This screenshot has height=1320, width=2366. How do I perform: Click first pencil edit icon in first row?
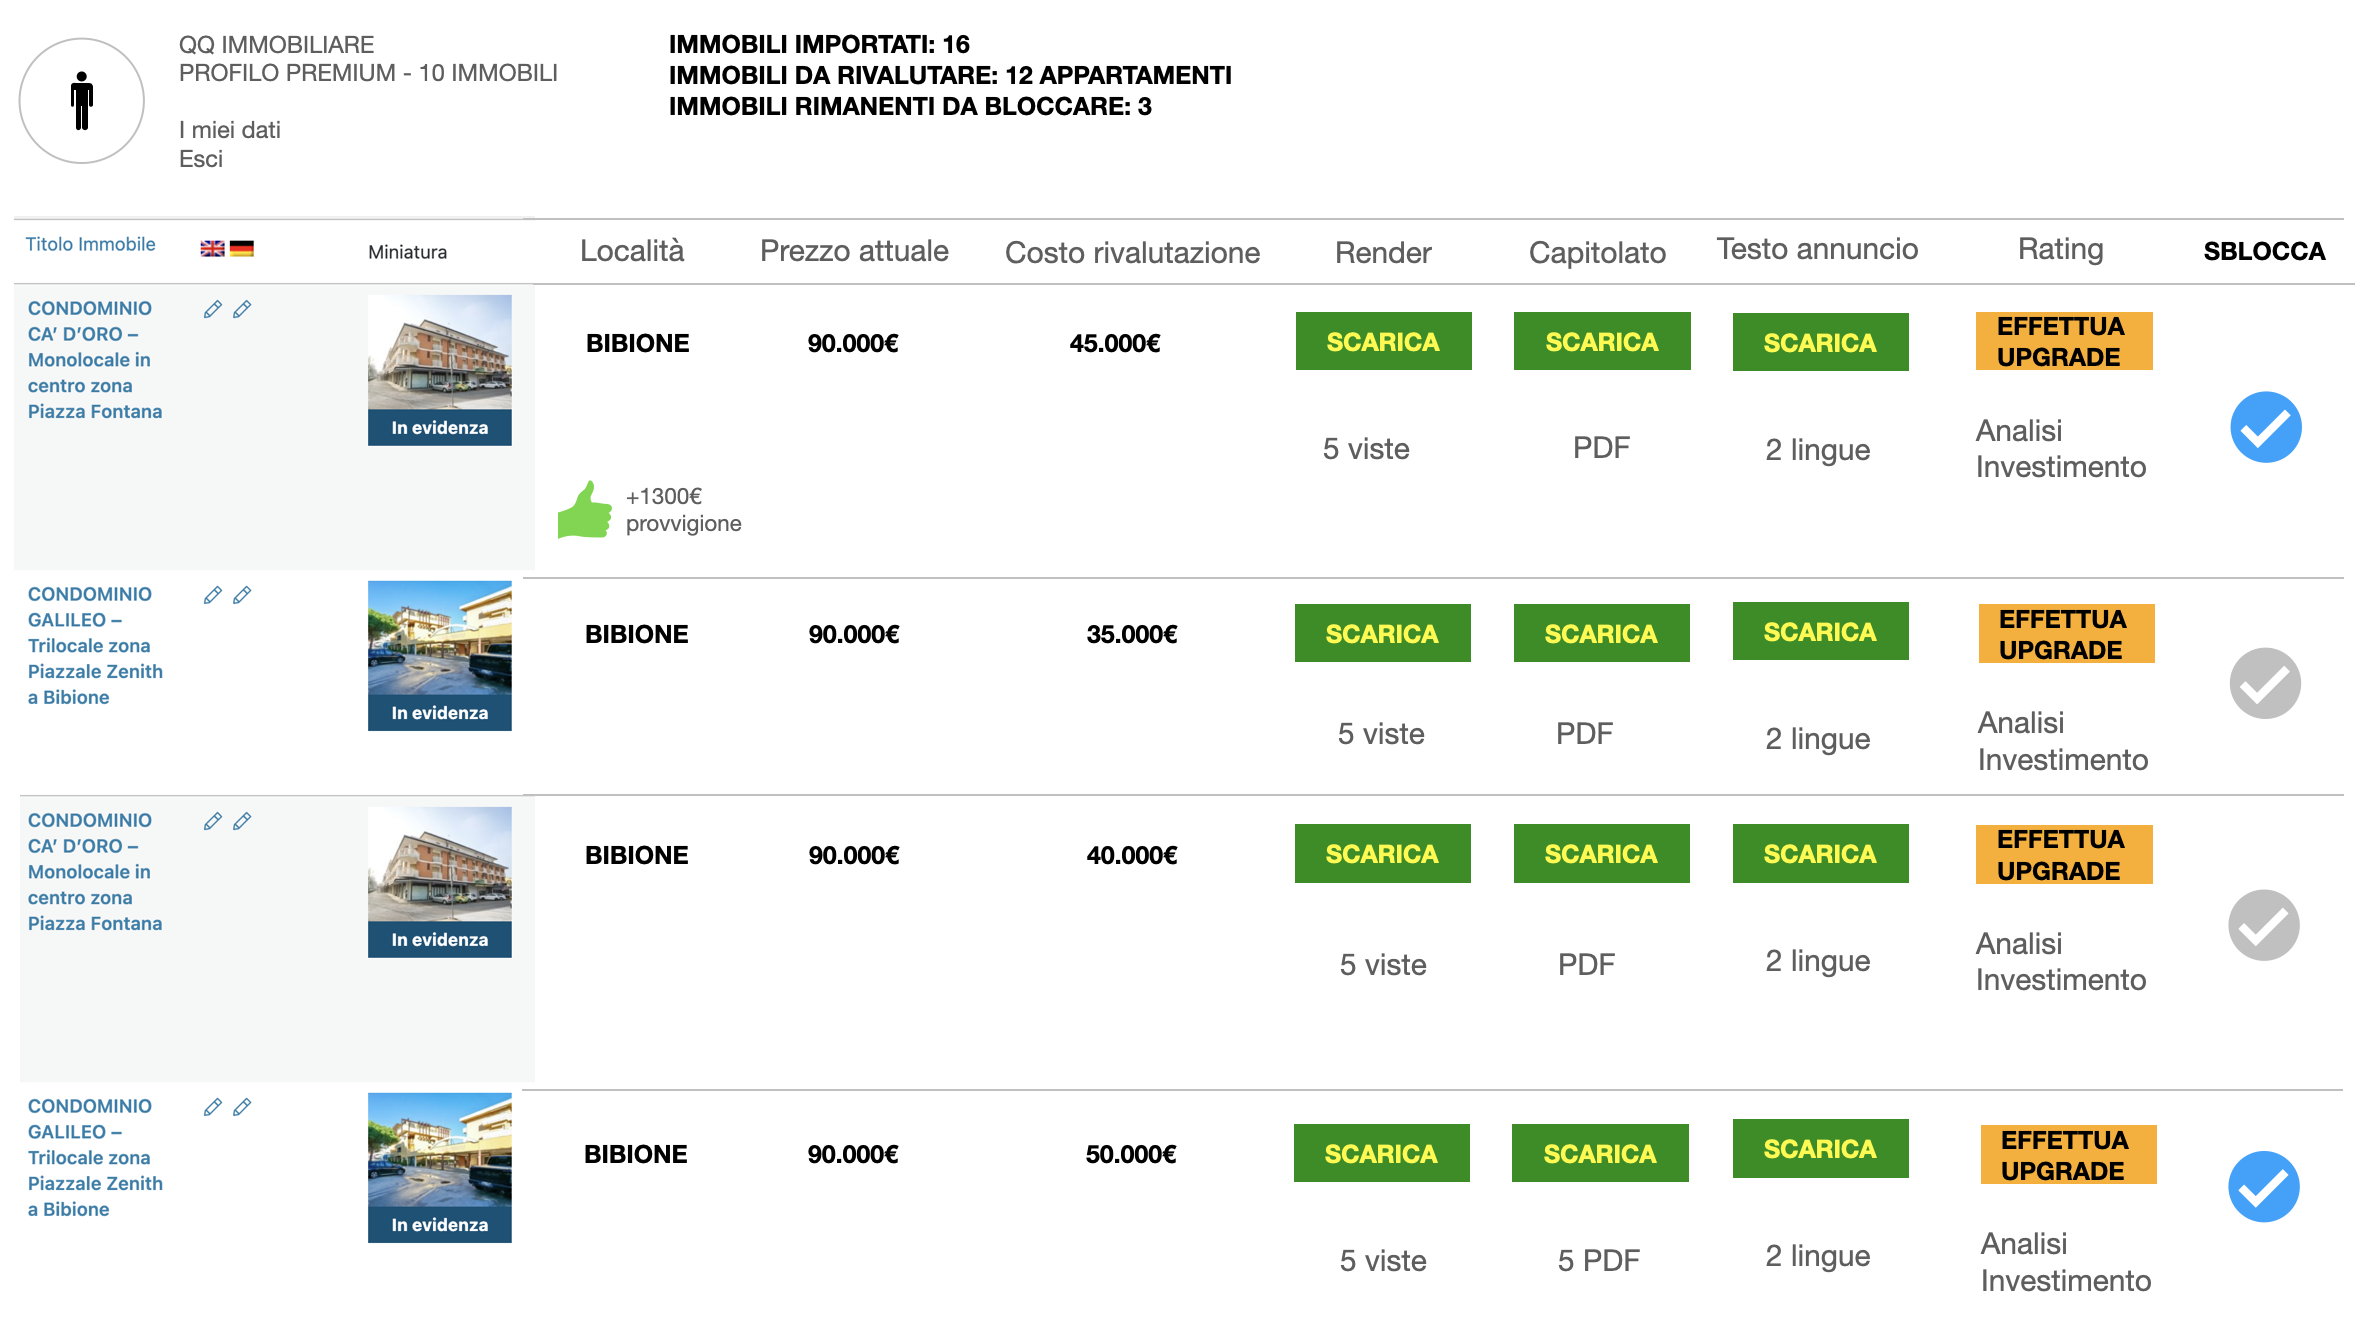coord(212,310)
